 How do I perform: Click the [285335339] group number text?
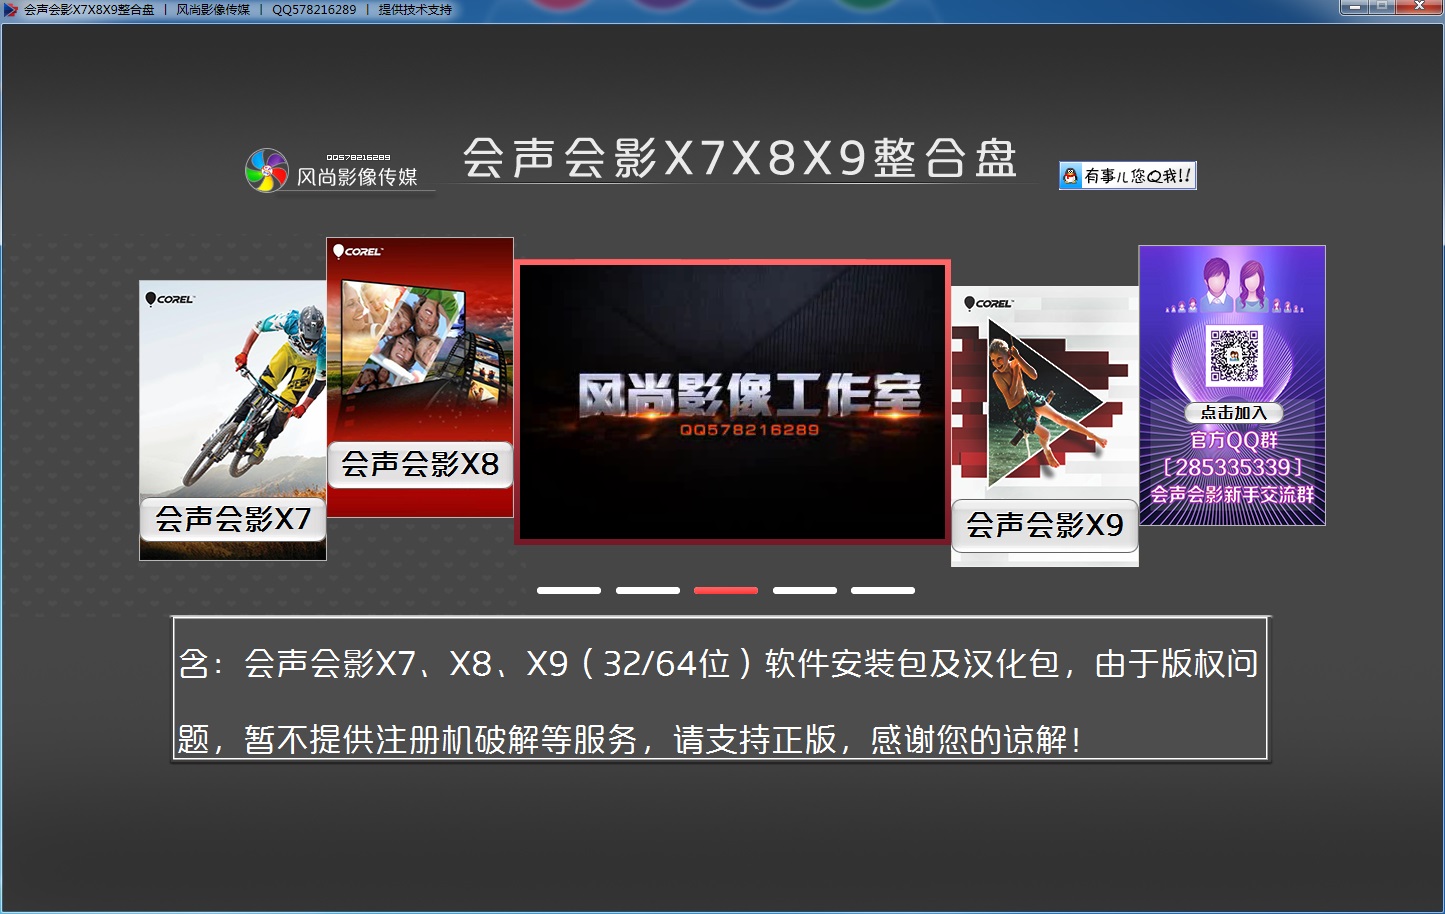click(1233, 467)
